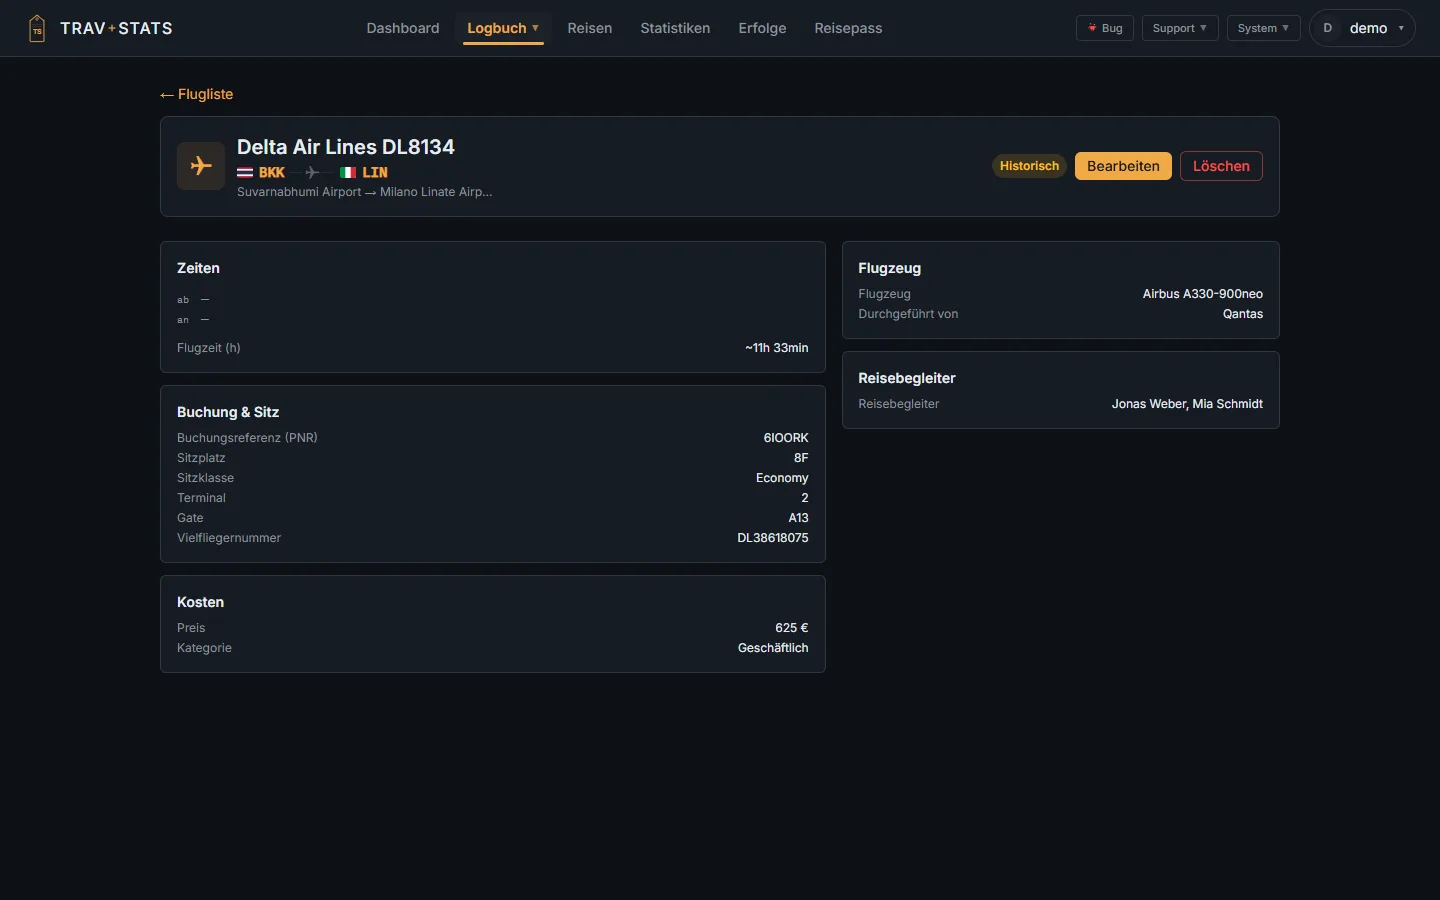
Task: Click the gate value A13
Action: pyautogui.click(x=798, y=518)
